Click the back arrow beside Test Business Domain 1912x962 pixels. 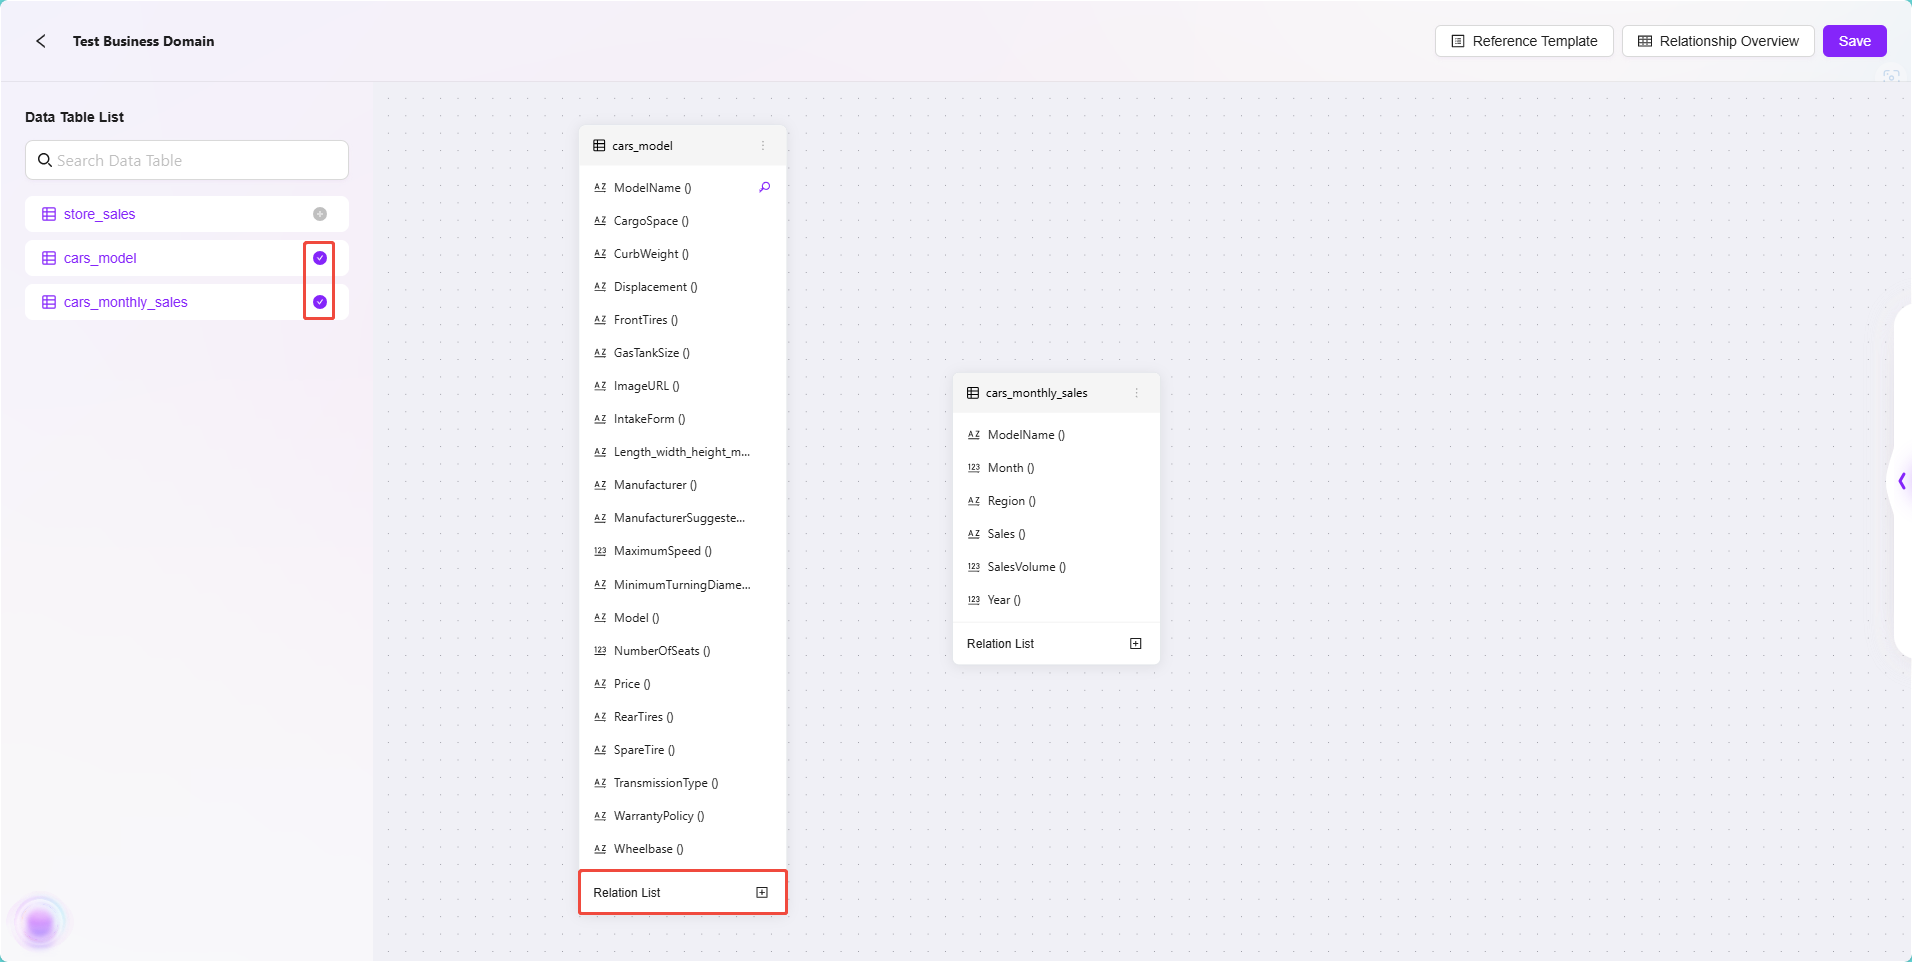tap(41, 41)
